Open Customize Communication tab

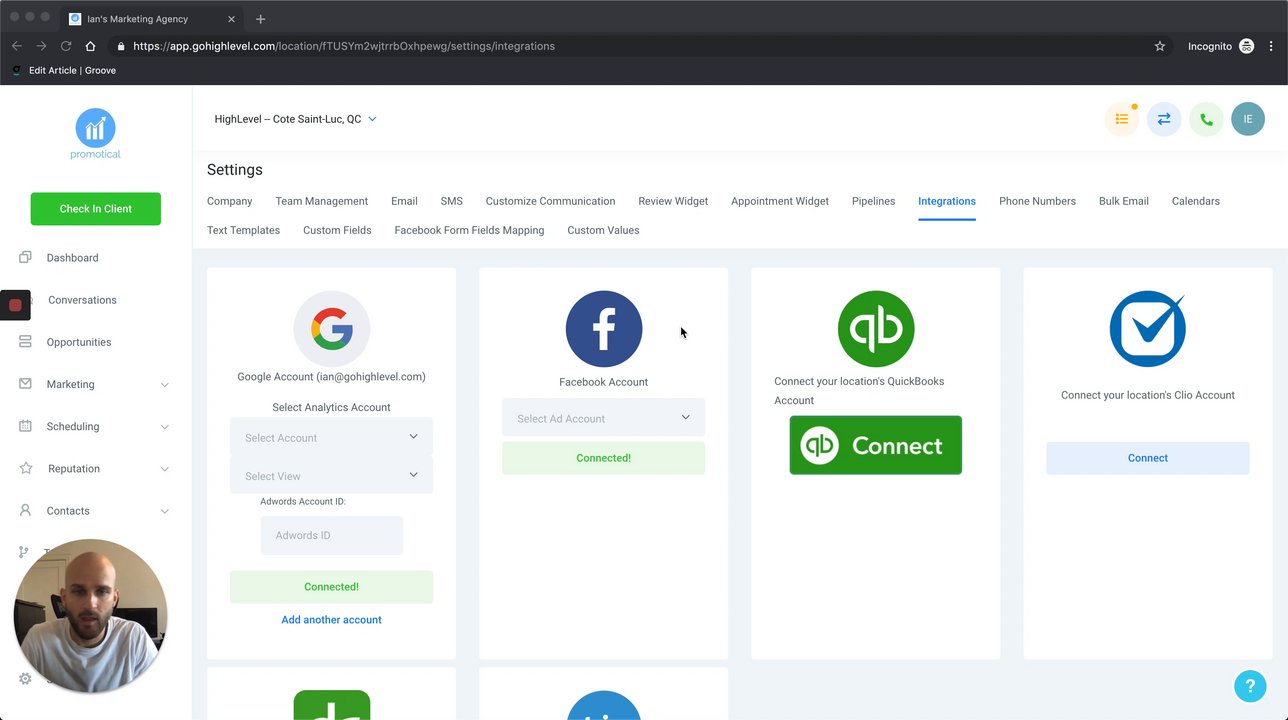pos(550,201)
